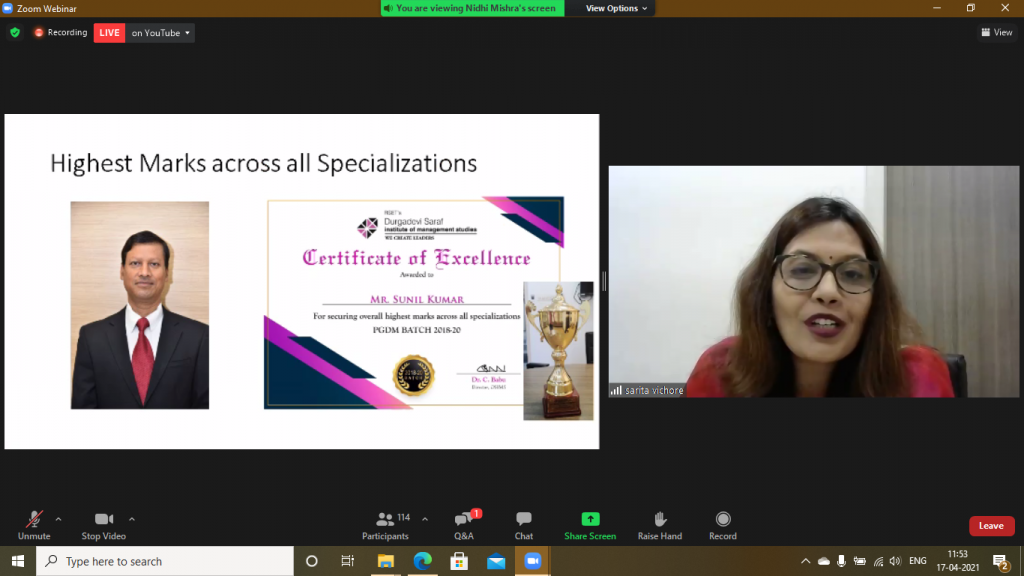Open Cortana from the taskbar
The width and height of the screenshot is (1024, 576).
(312, 561)
